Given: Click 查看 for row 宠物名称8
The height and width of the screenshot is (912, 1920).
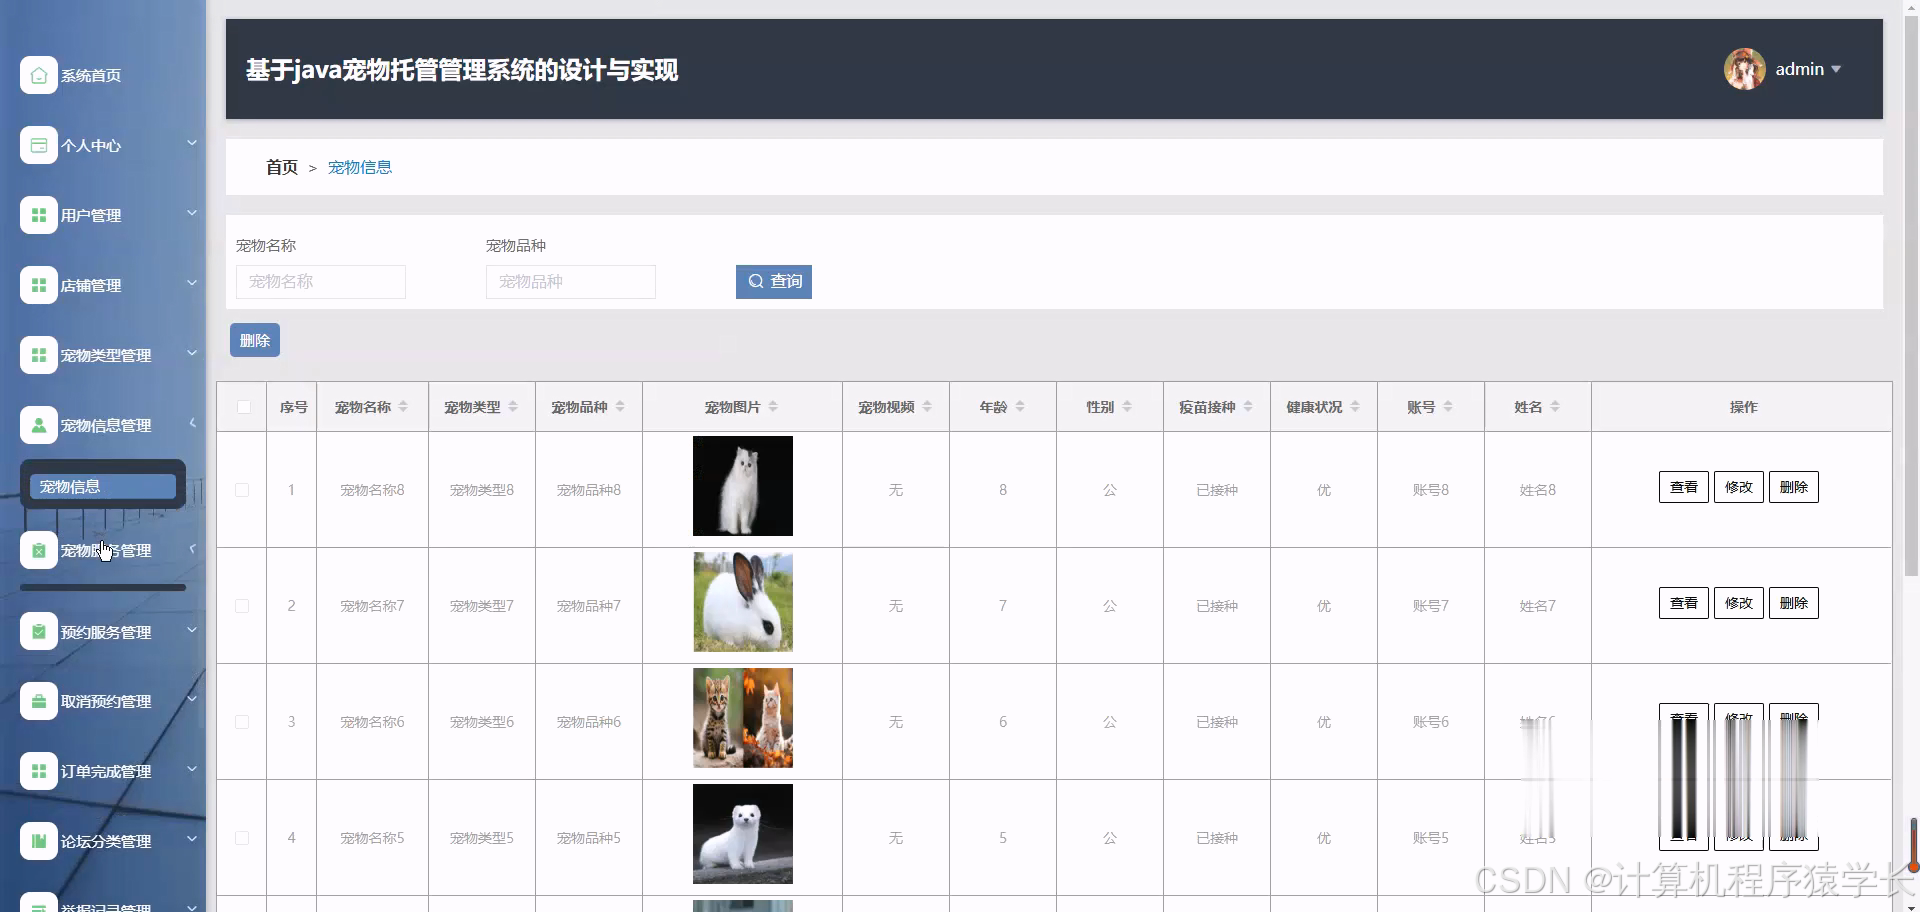Looking at the screenshot, I should (x=1684, y=487).
